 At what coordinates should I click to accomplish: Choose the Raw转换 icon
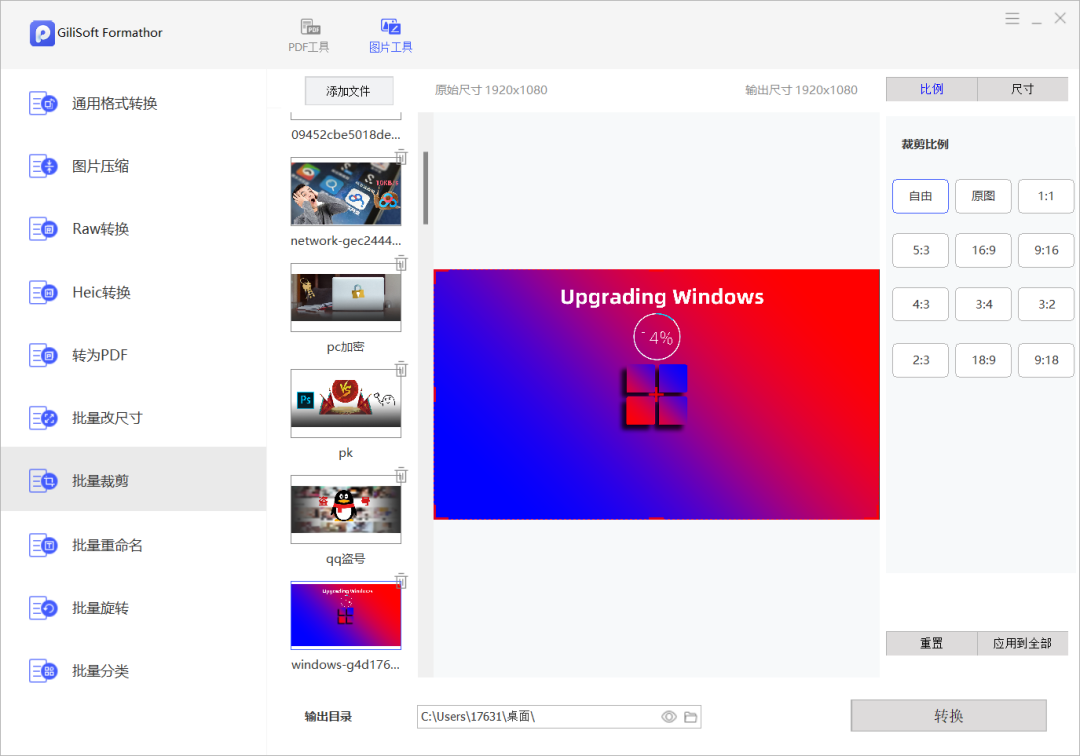click(x=43, y=229)
